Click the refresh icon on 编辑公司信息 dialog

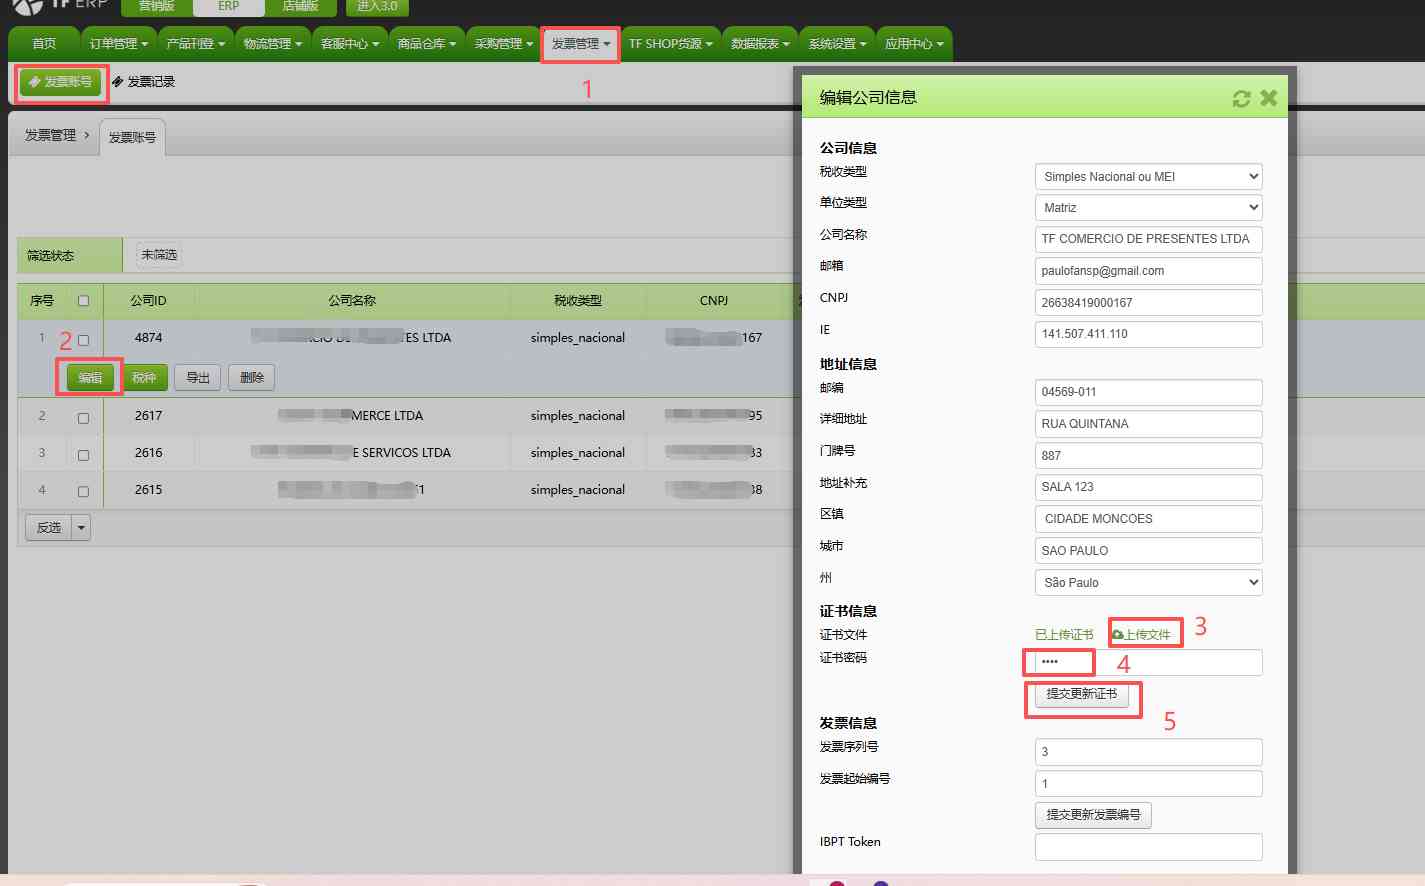[1241, 97]
